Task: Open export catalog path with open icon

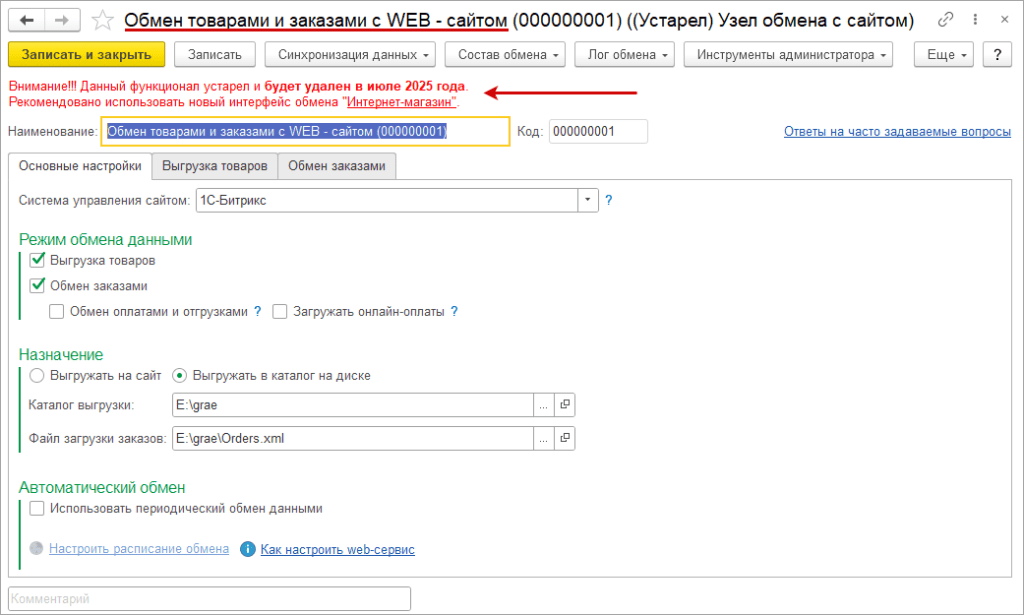Action: pyautogui.click(x=565, y=405)
